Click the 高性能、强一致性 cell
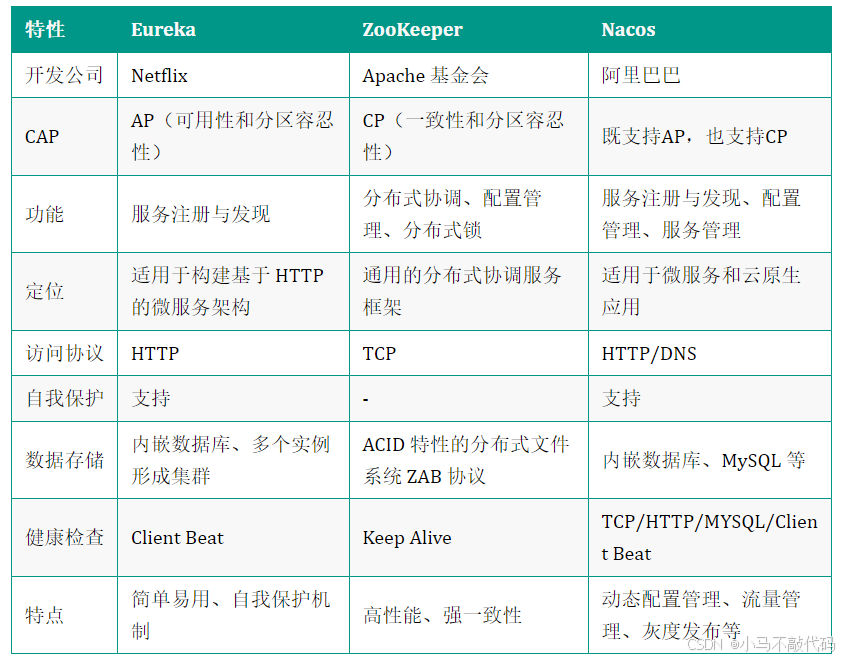 point(469,615)
